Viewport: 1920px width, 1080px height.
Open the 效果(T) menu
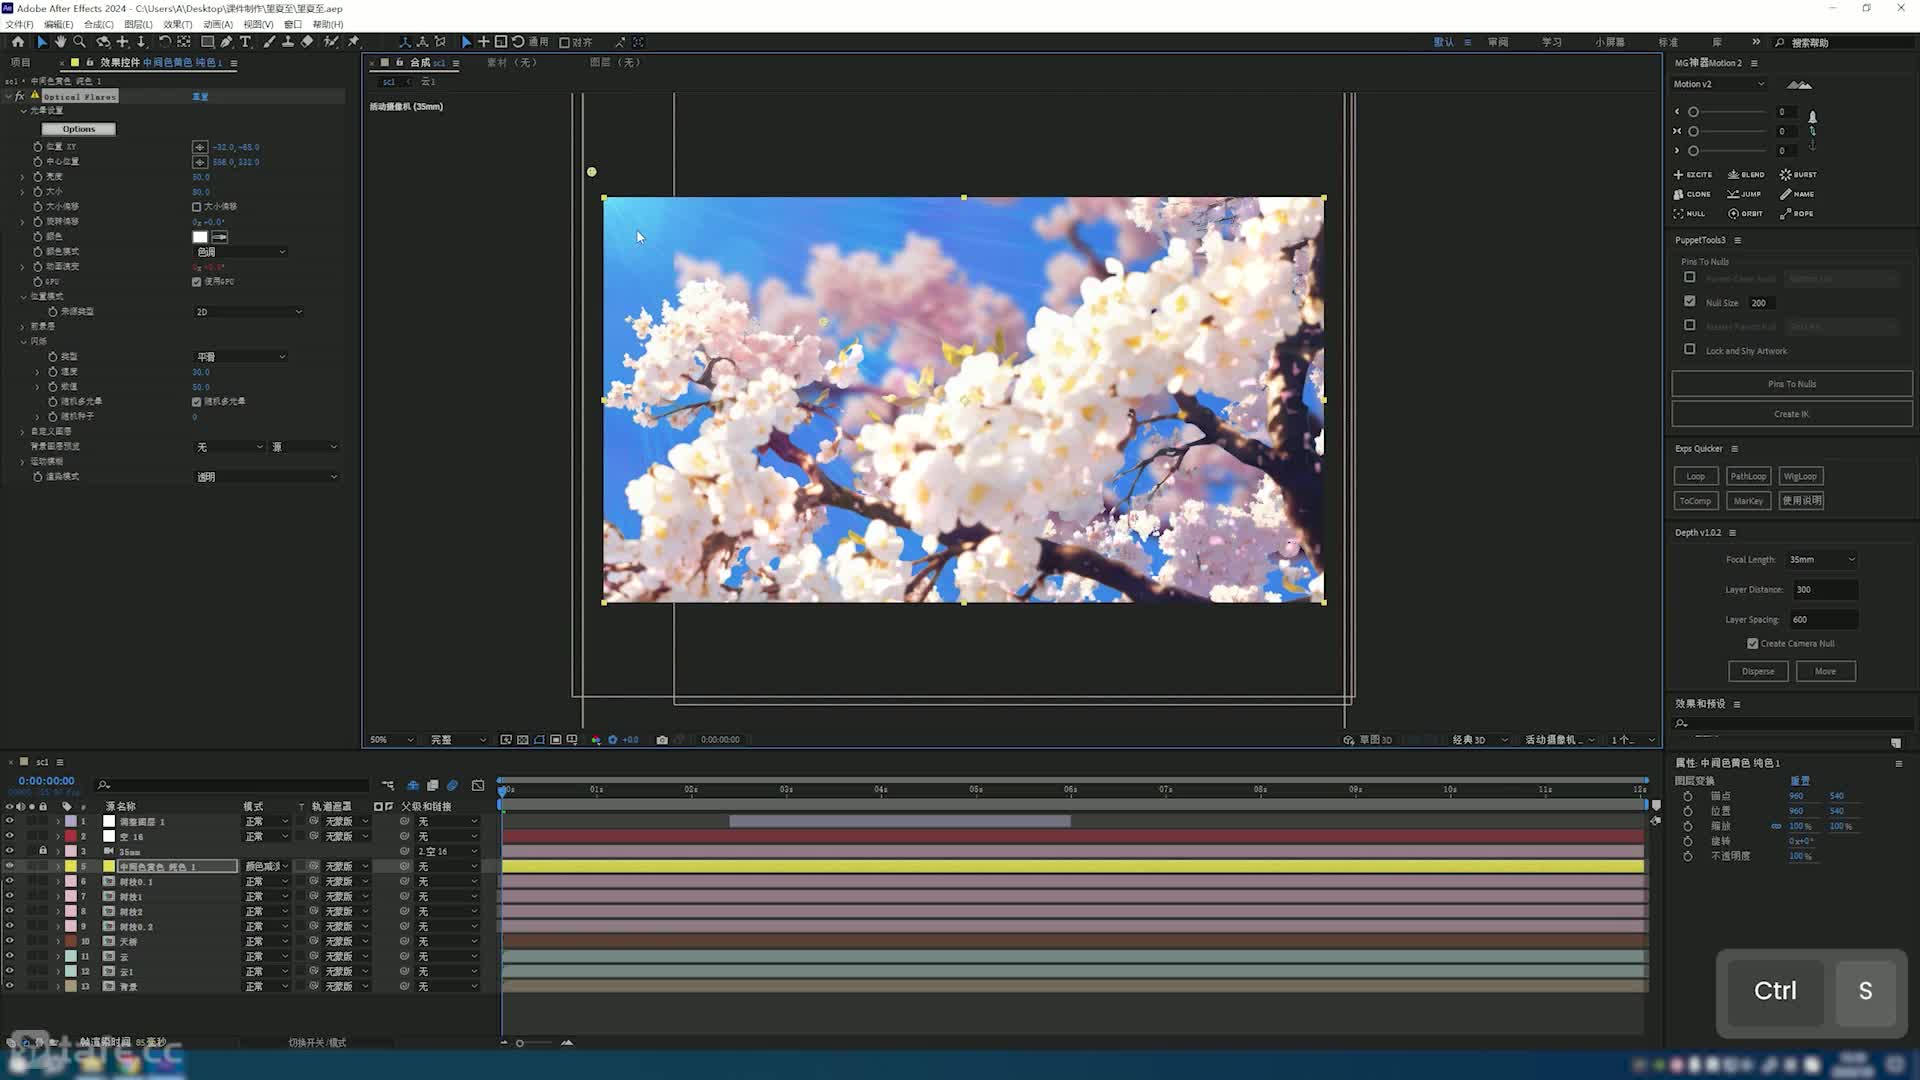(178, 24)
